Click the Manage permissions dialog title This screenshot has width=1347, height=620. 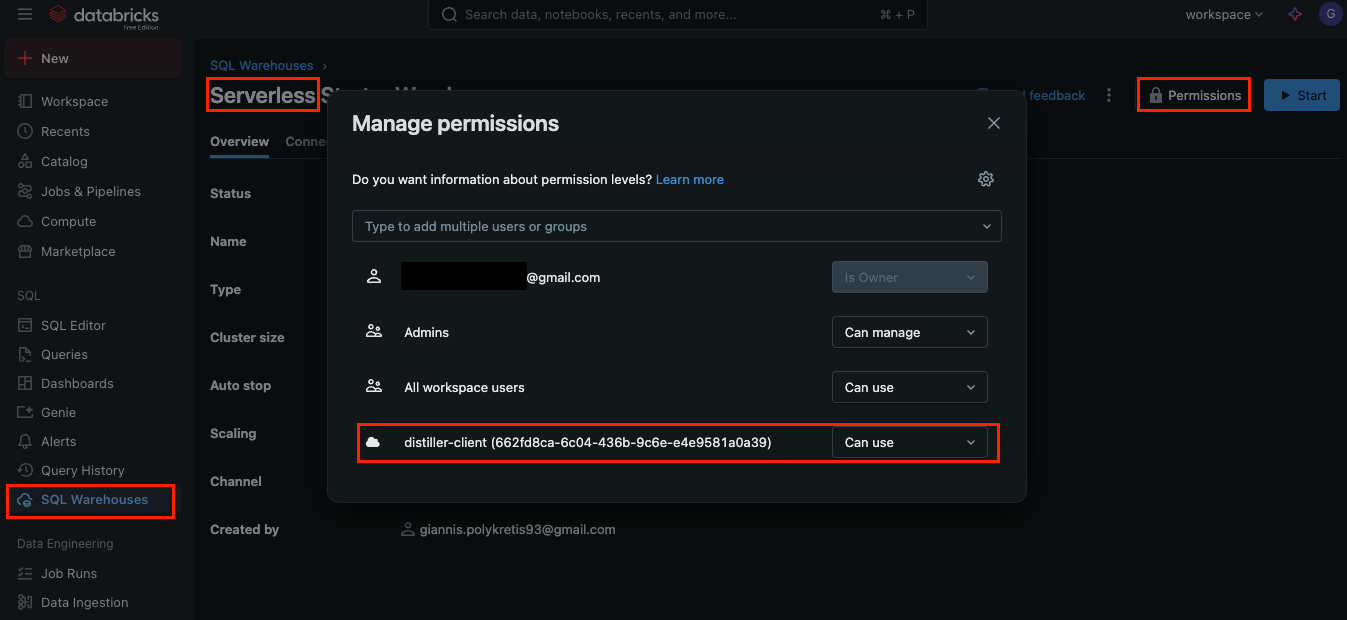(455, 123)
